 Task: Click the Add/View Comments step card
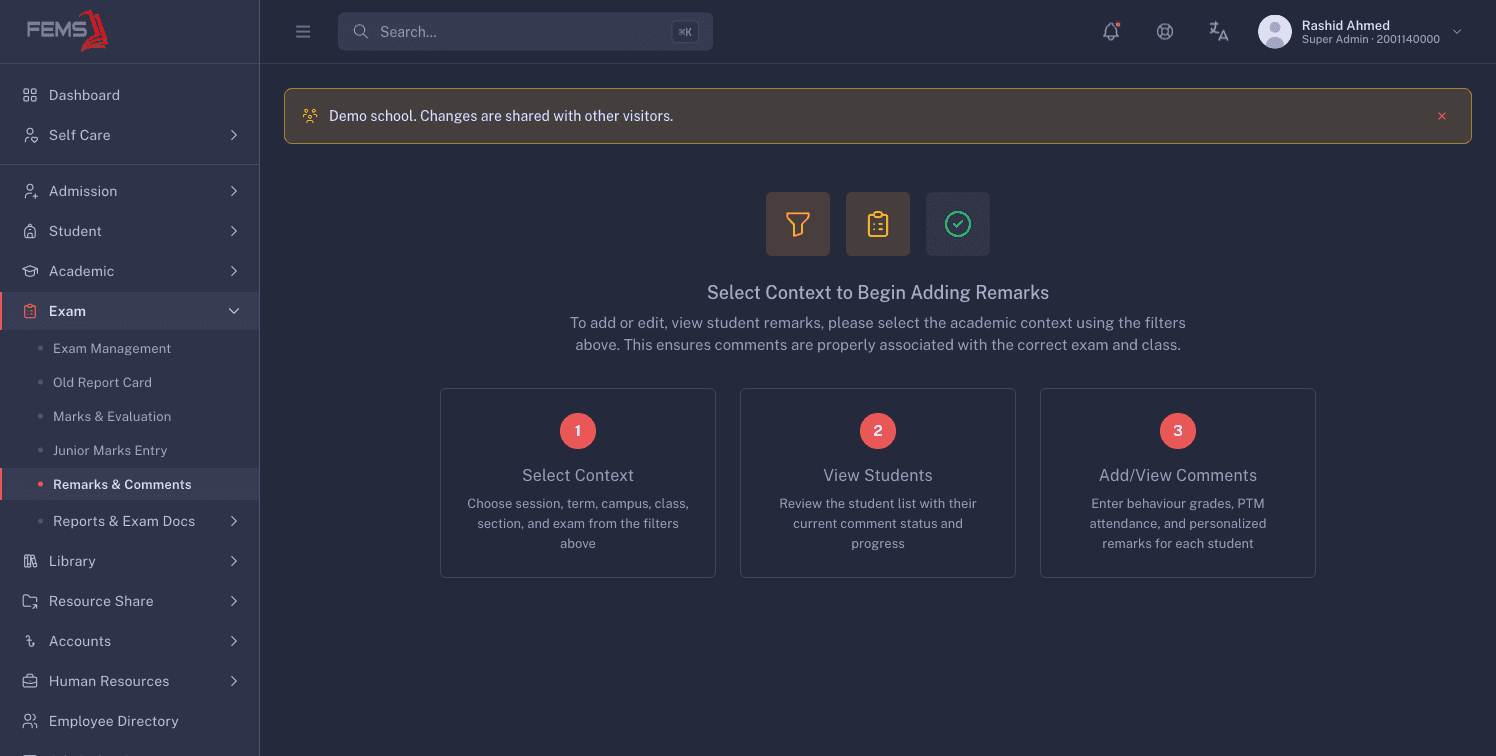click(x=1178, y=483)
